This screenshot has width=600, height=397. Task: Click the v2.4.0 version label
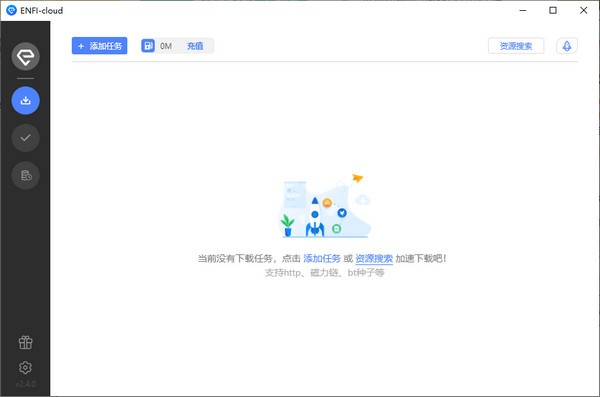pos(25,384)
